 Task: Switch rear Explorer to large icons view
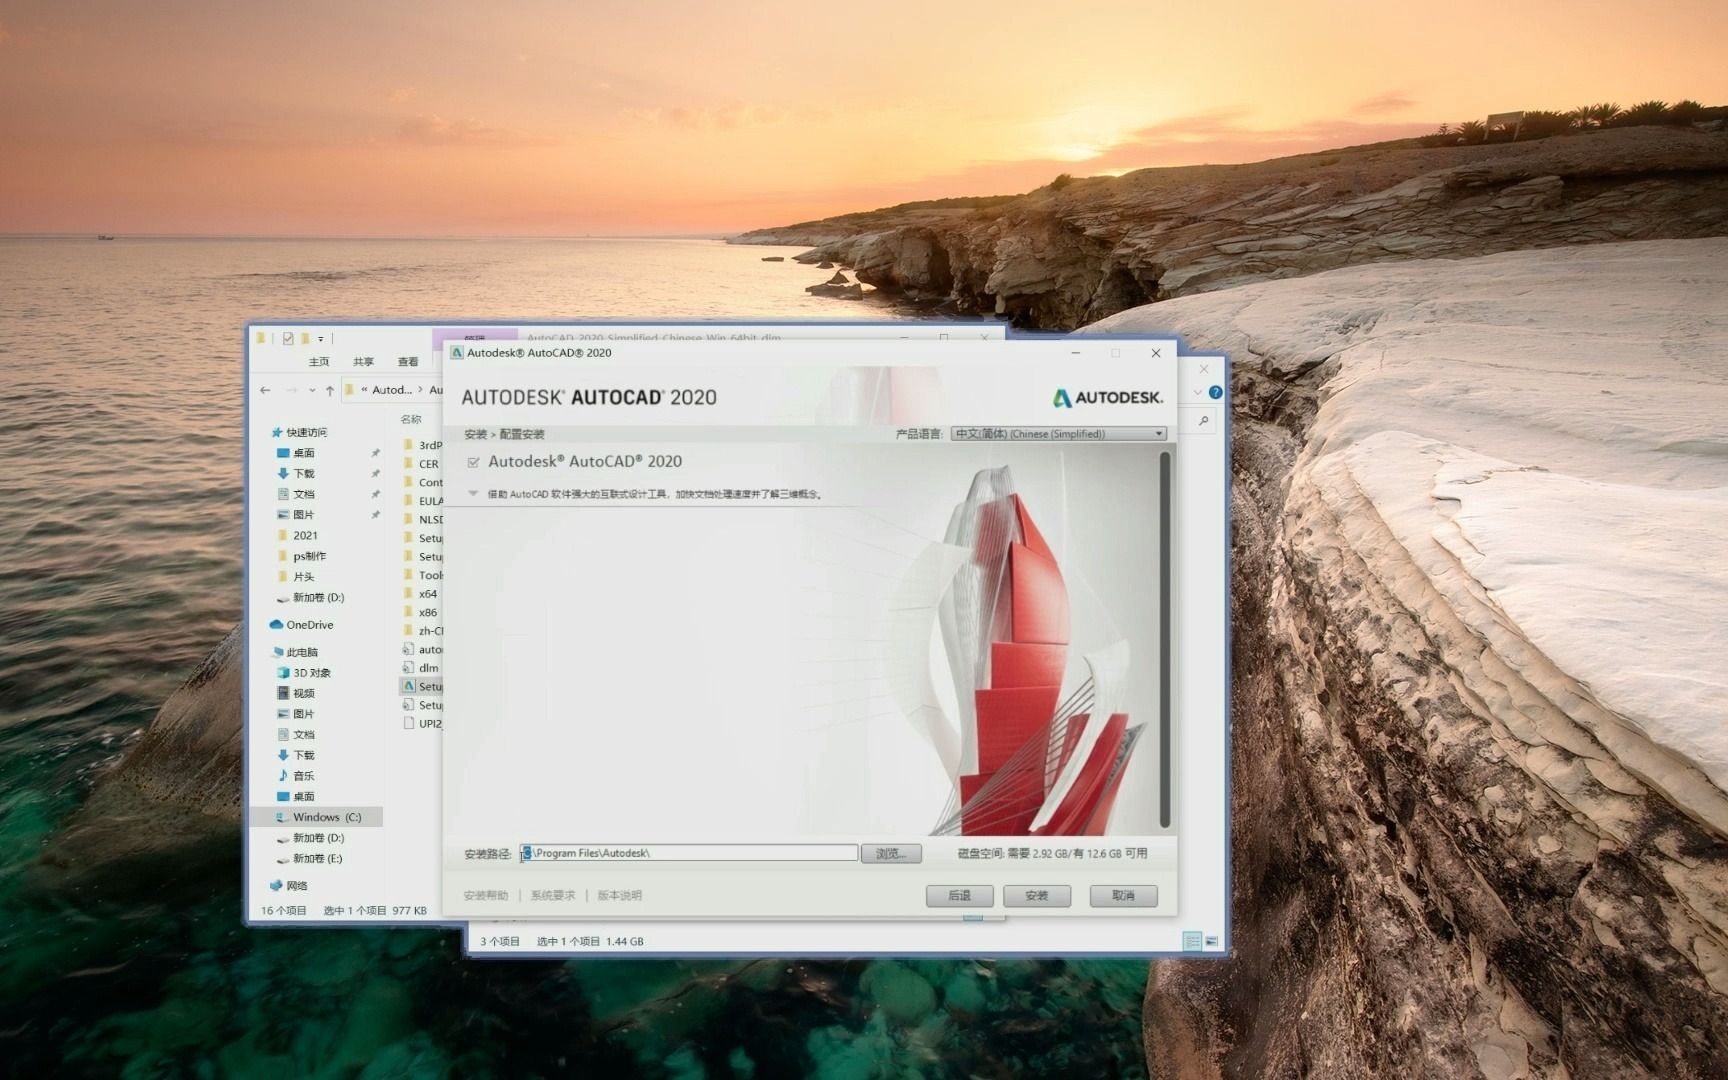1212,941
